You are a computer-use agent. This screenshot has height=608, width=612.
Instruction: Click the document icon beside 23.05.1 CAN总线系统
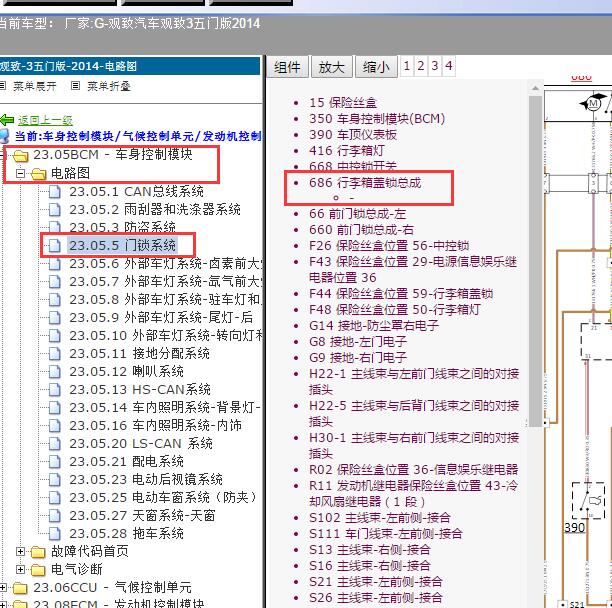pyautogui.click(x=55, y=192)
